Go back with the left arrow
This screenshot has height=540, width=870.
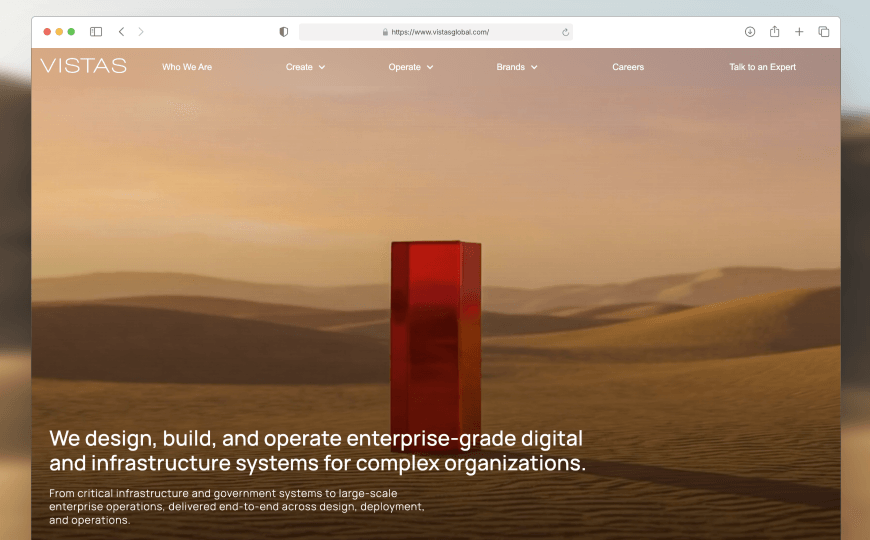point(122,32)
